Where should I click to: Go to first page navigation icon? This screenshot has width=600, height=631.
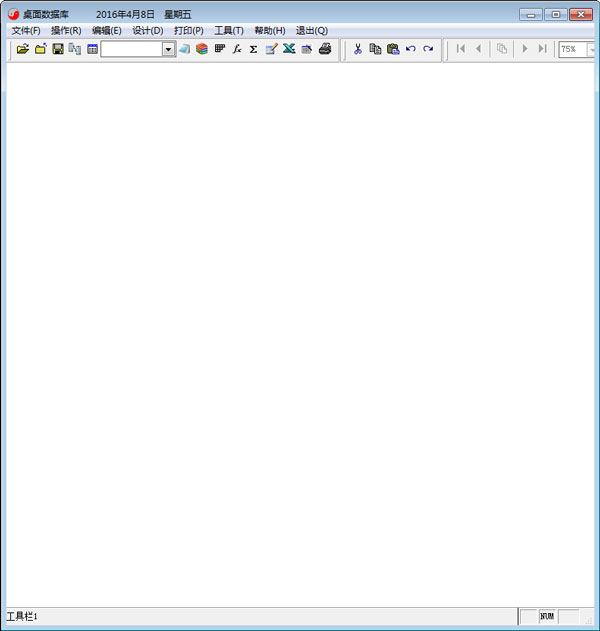coord(461,49)
